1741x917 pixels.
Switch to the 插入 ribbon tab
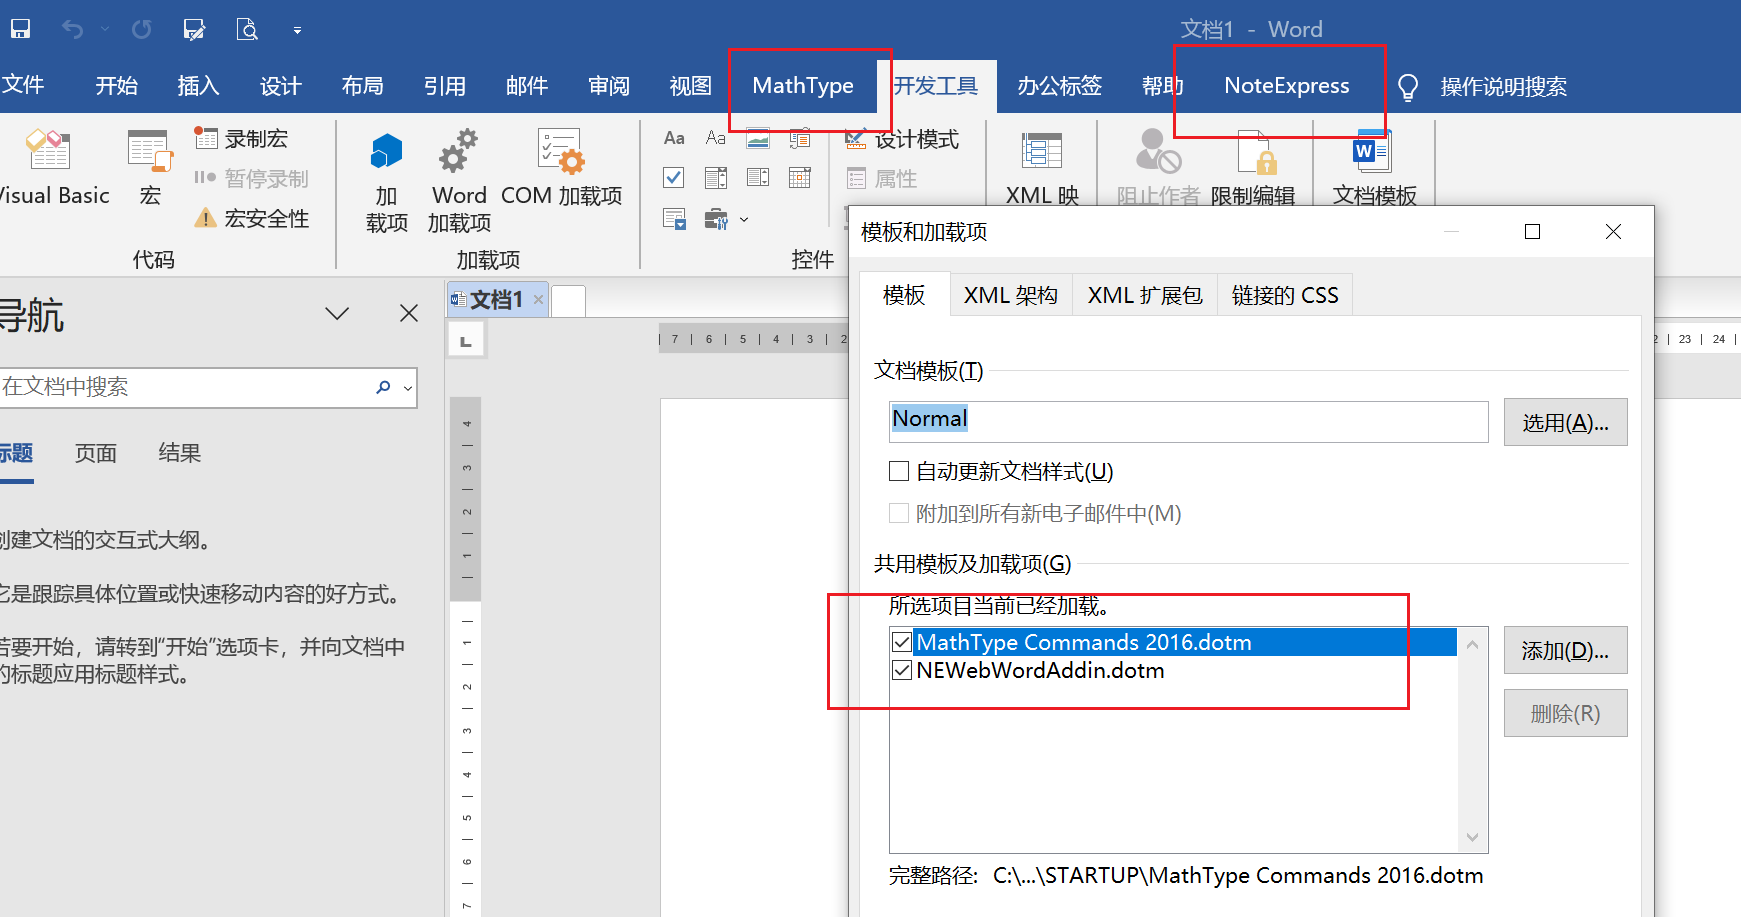[x=198, y=86]
